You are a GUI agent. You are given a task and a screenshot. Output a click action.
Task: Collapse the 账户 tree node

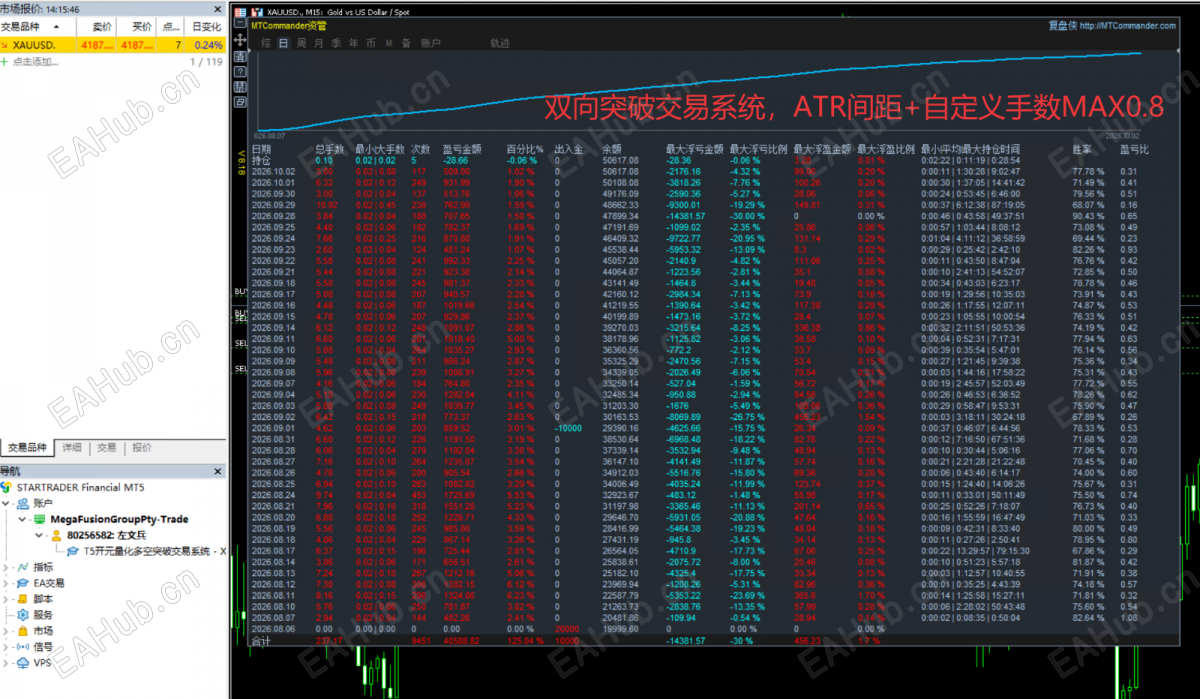point(5,503)
